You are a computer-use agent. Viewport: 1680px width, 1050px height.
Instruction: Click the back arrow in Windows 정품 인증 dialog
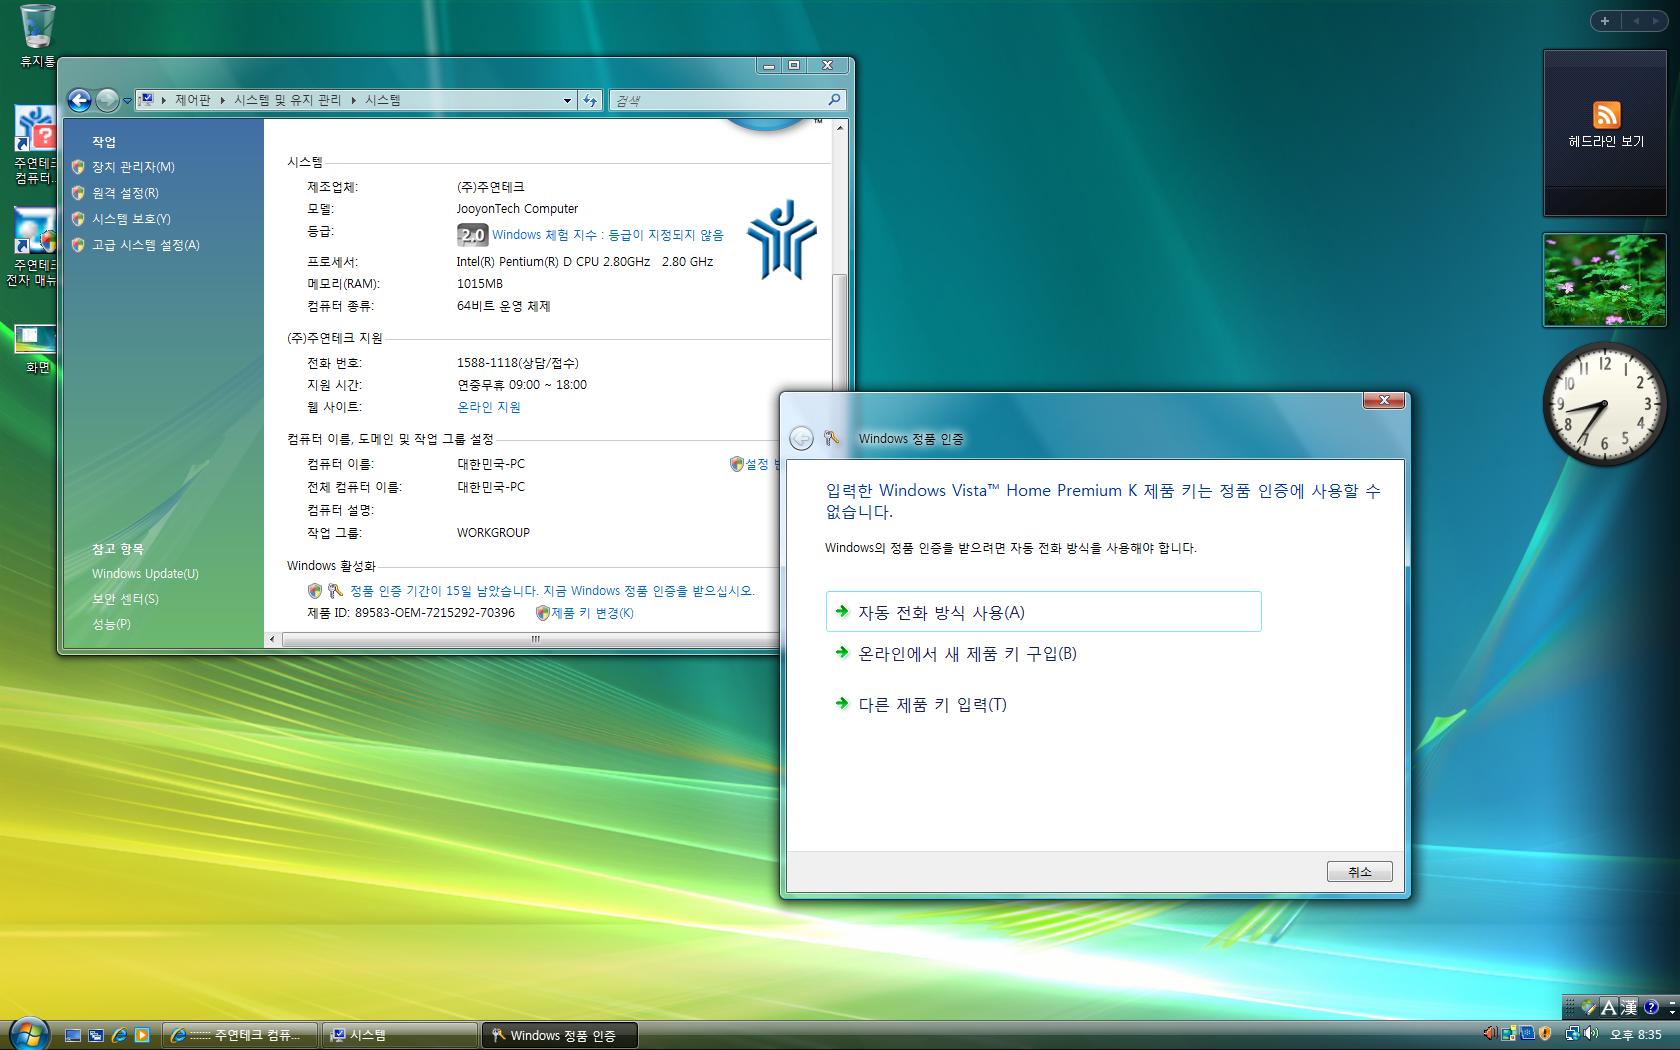click(801, 438)
